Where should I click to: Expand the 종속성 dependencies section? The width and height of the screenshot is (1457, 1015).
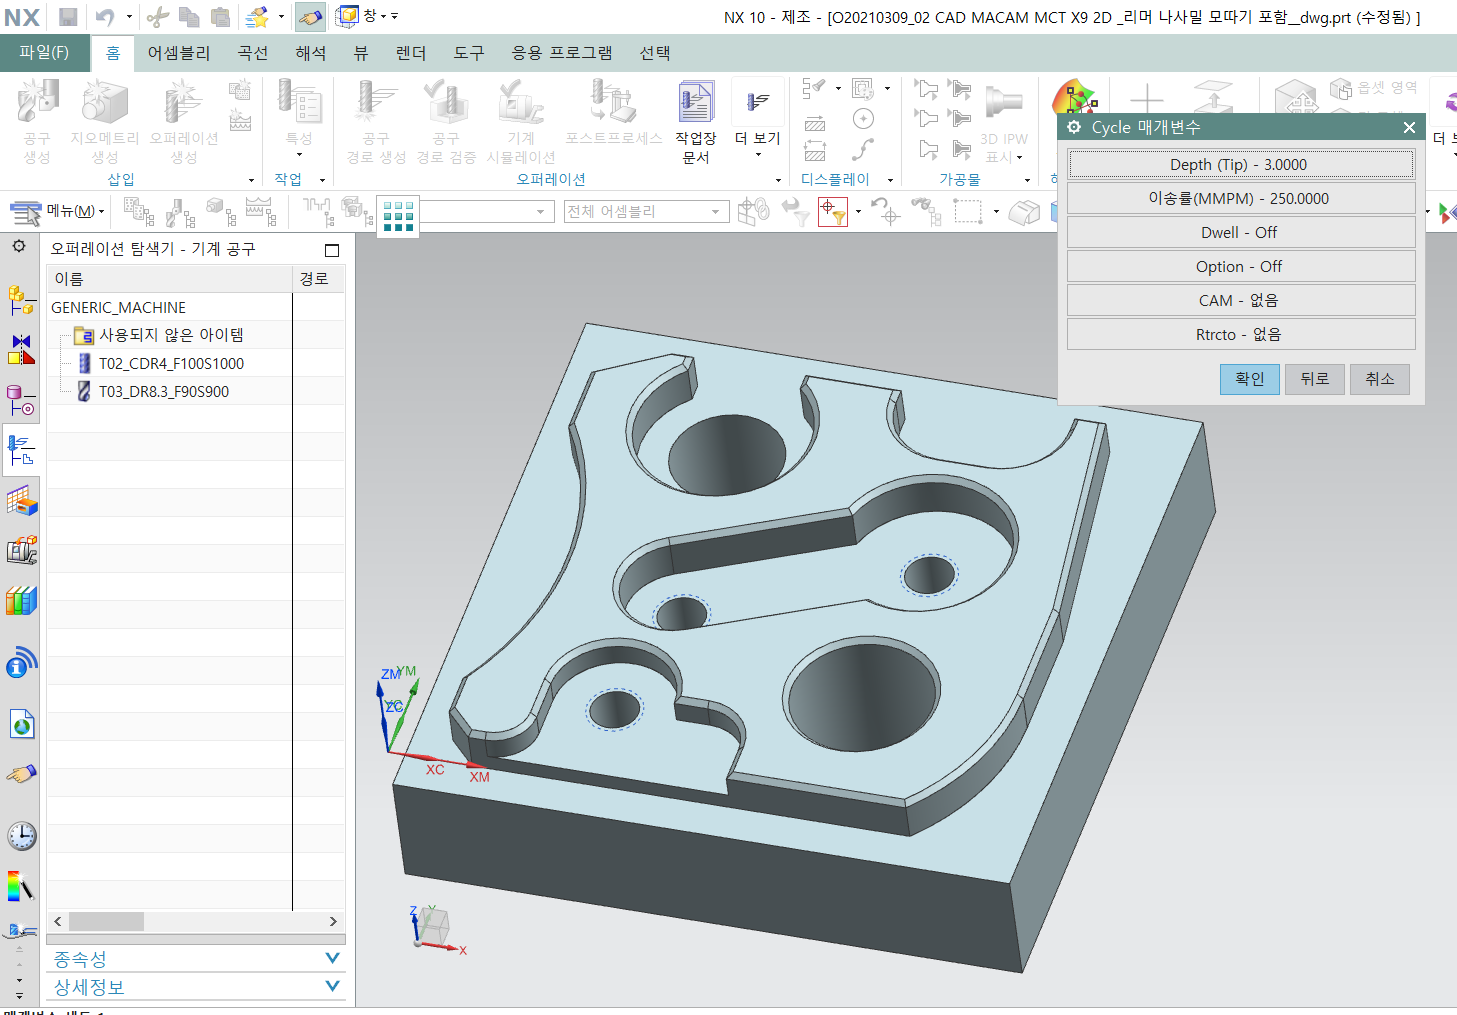pyautogui.click(x=196, y=959)
